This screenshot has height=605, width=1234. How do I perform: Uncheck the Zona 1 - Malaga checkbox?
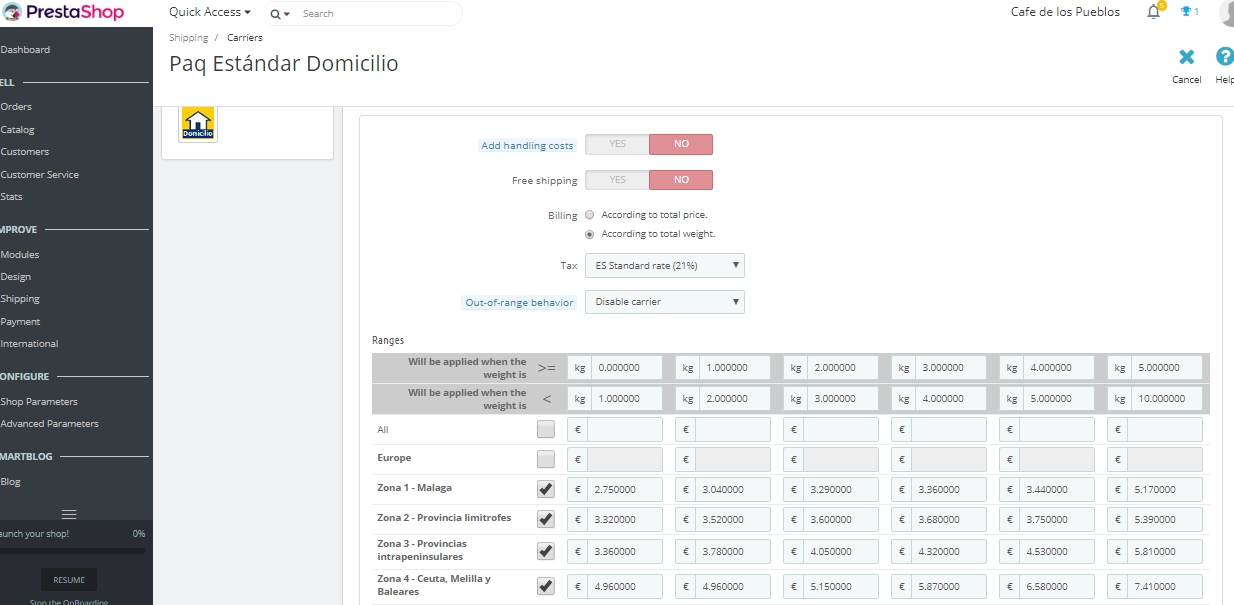(545, 489)
